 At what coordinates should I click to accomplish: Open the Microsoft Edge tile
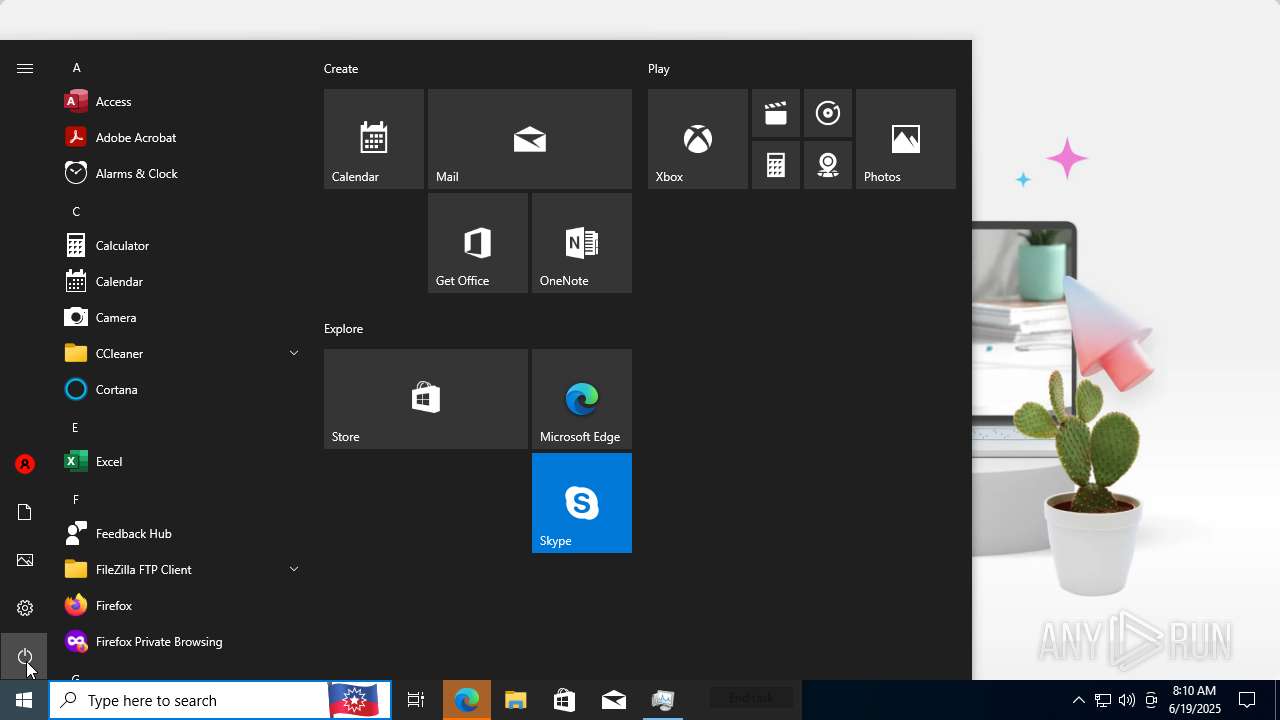tap(582, 399)
